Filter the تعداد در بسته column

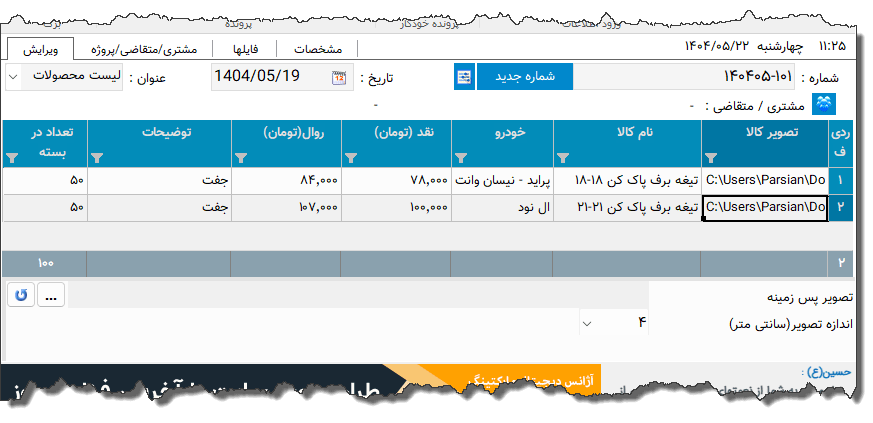[x=13, y=158]
